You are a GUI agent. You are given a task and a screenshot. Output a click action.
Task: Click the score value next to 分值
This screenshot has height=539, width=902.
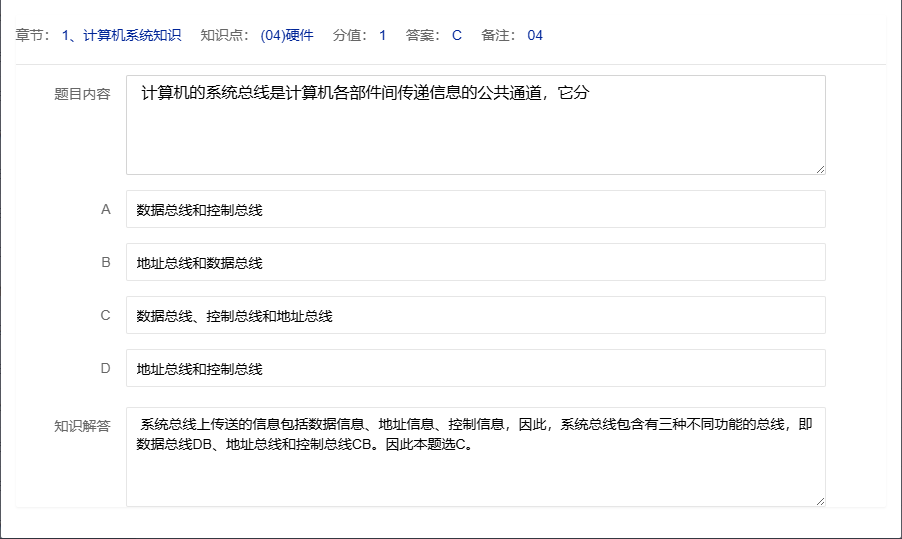(382, 36)
